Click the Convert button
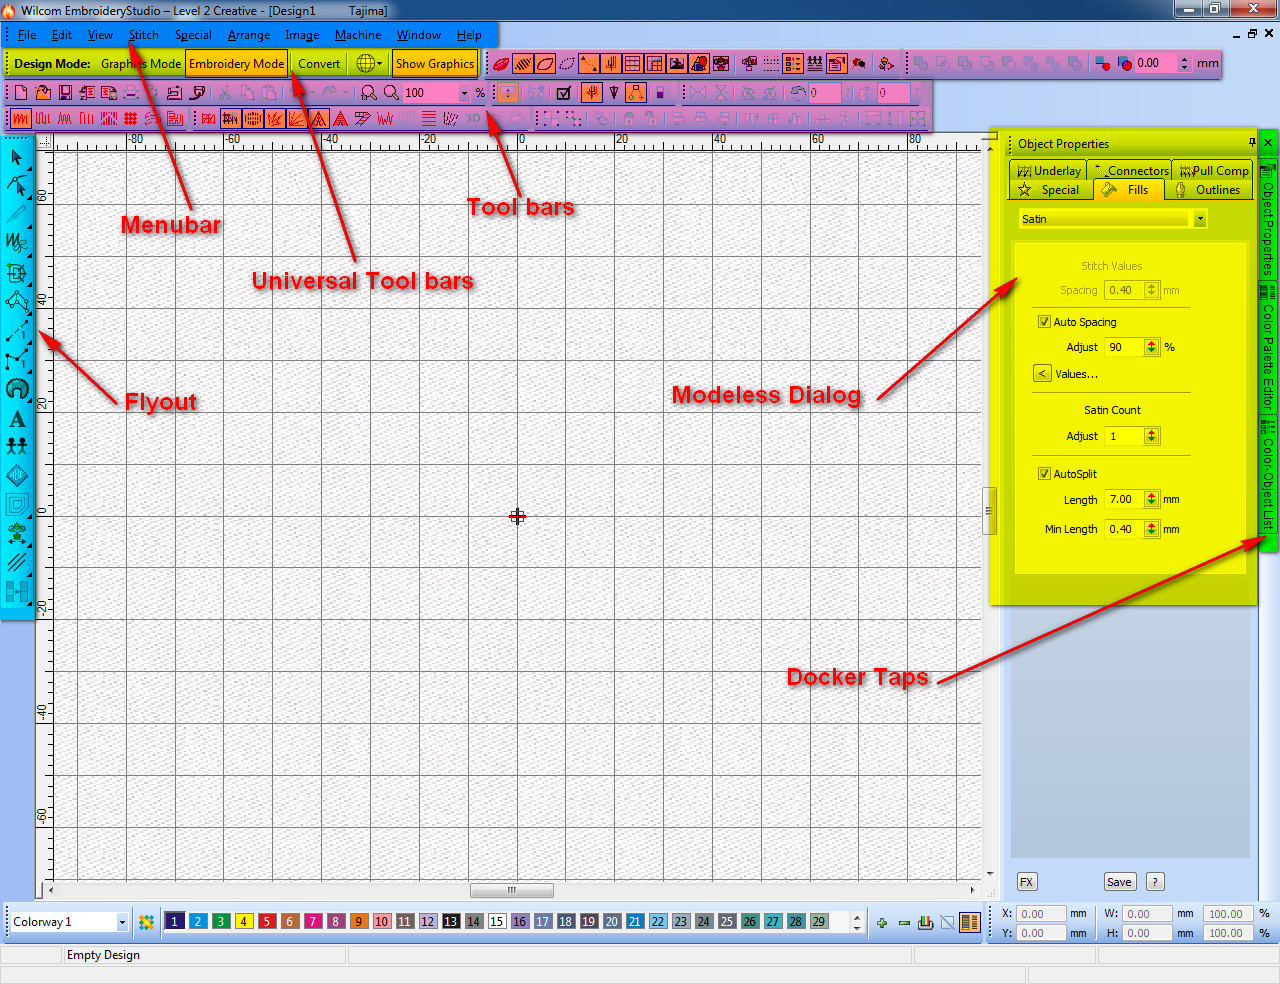 pyautogui.click(x=319, y=64)
